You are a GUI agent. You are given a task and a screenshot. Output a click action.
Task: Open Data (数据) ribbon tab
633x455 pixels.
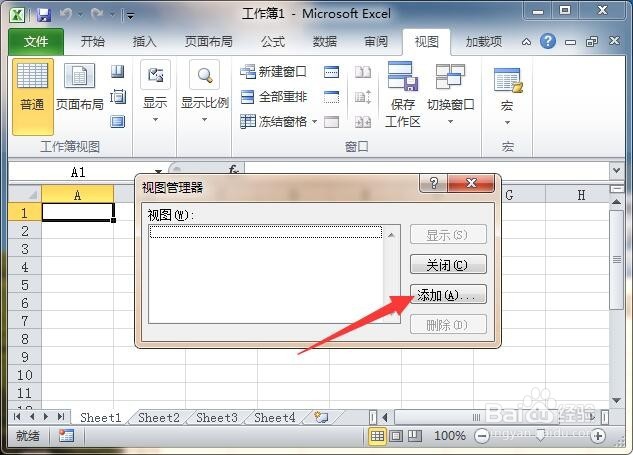325,41
